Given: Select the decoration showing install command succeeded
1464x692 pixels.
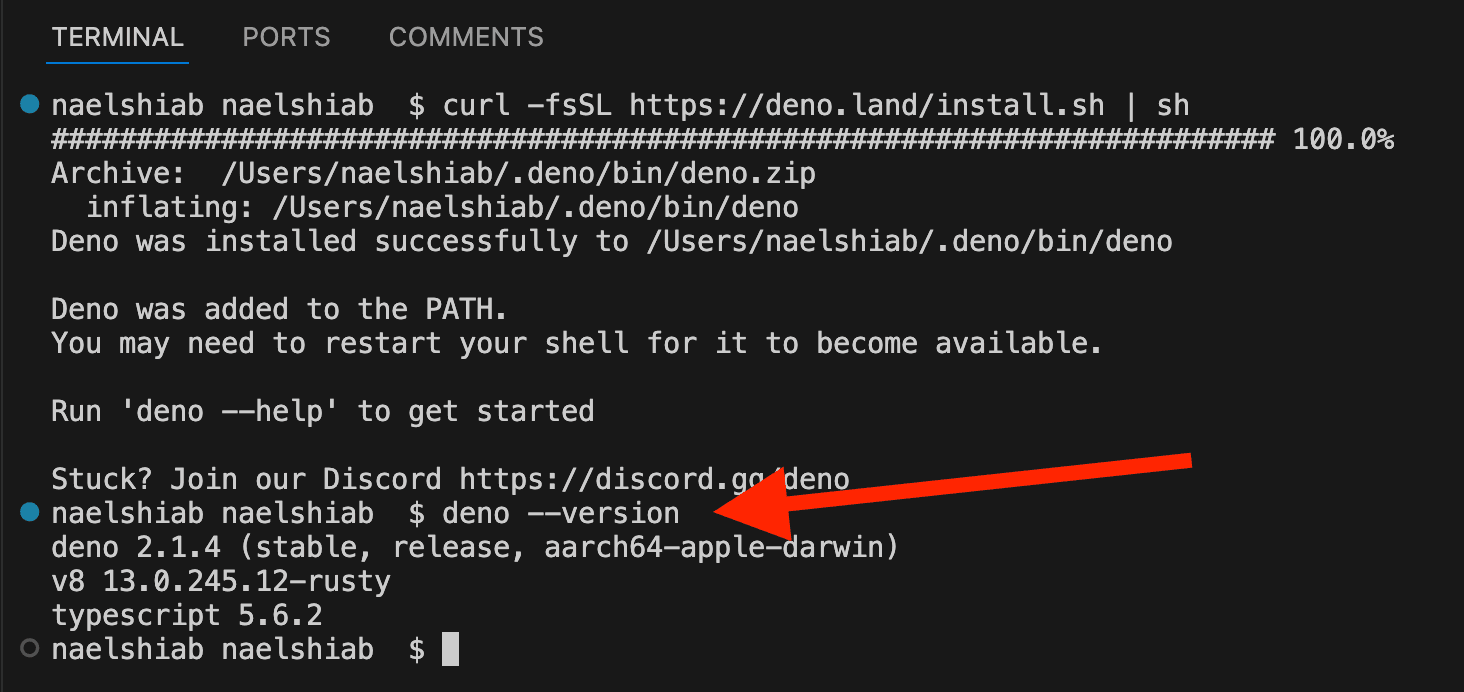Looking at the screenshot, I should coord(28,103).
